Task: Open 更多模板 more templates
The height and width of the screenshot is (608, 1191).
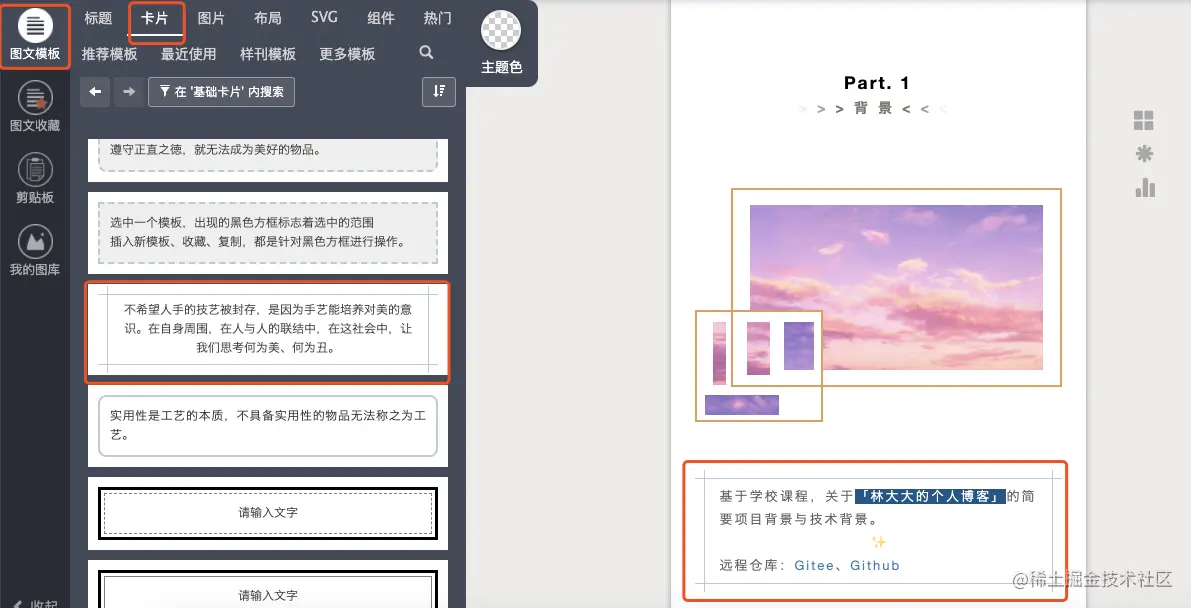Action: (347, 54)
